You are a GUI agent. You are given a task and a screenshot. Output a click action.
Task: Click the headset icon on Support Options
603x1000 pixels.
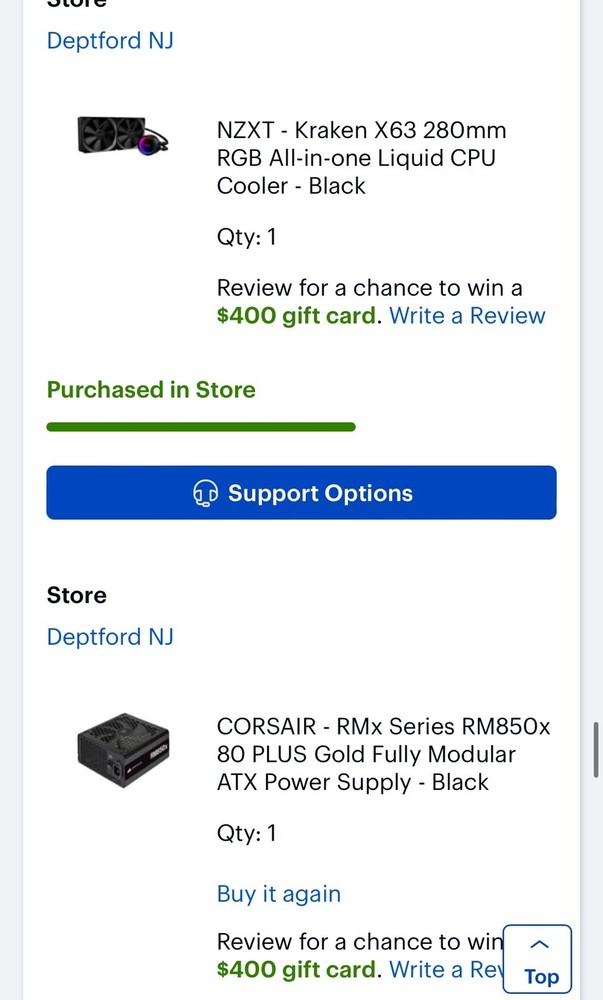point(205,492)
